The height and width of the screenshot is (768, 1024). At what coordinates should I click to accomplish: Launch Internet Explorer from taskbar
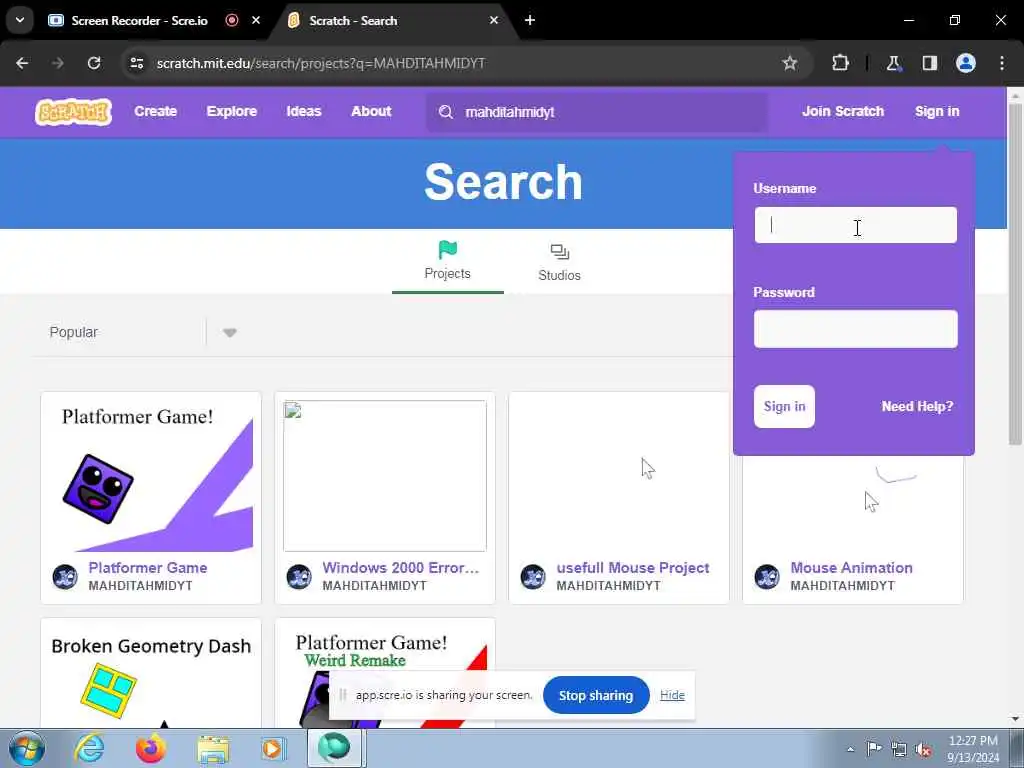[x=89, y=748]
